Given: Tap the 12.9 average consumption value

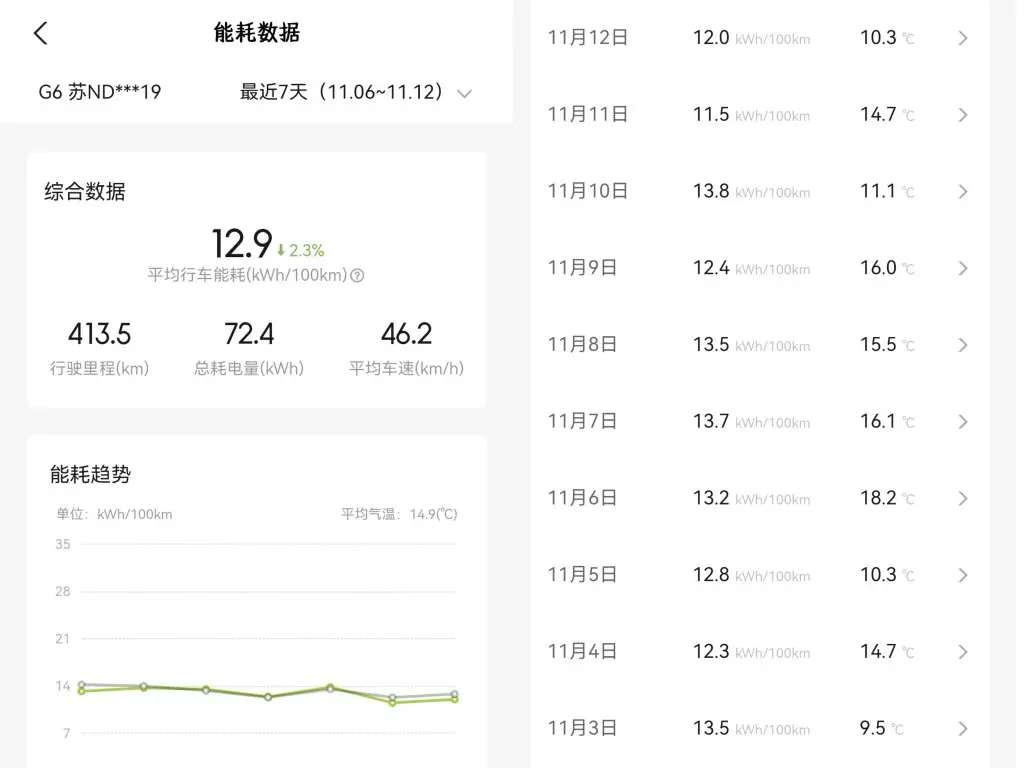Looking at the screenshot, I should (x=242, y=244).
